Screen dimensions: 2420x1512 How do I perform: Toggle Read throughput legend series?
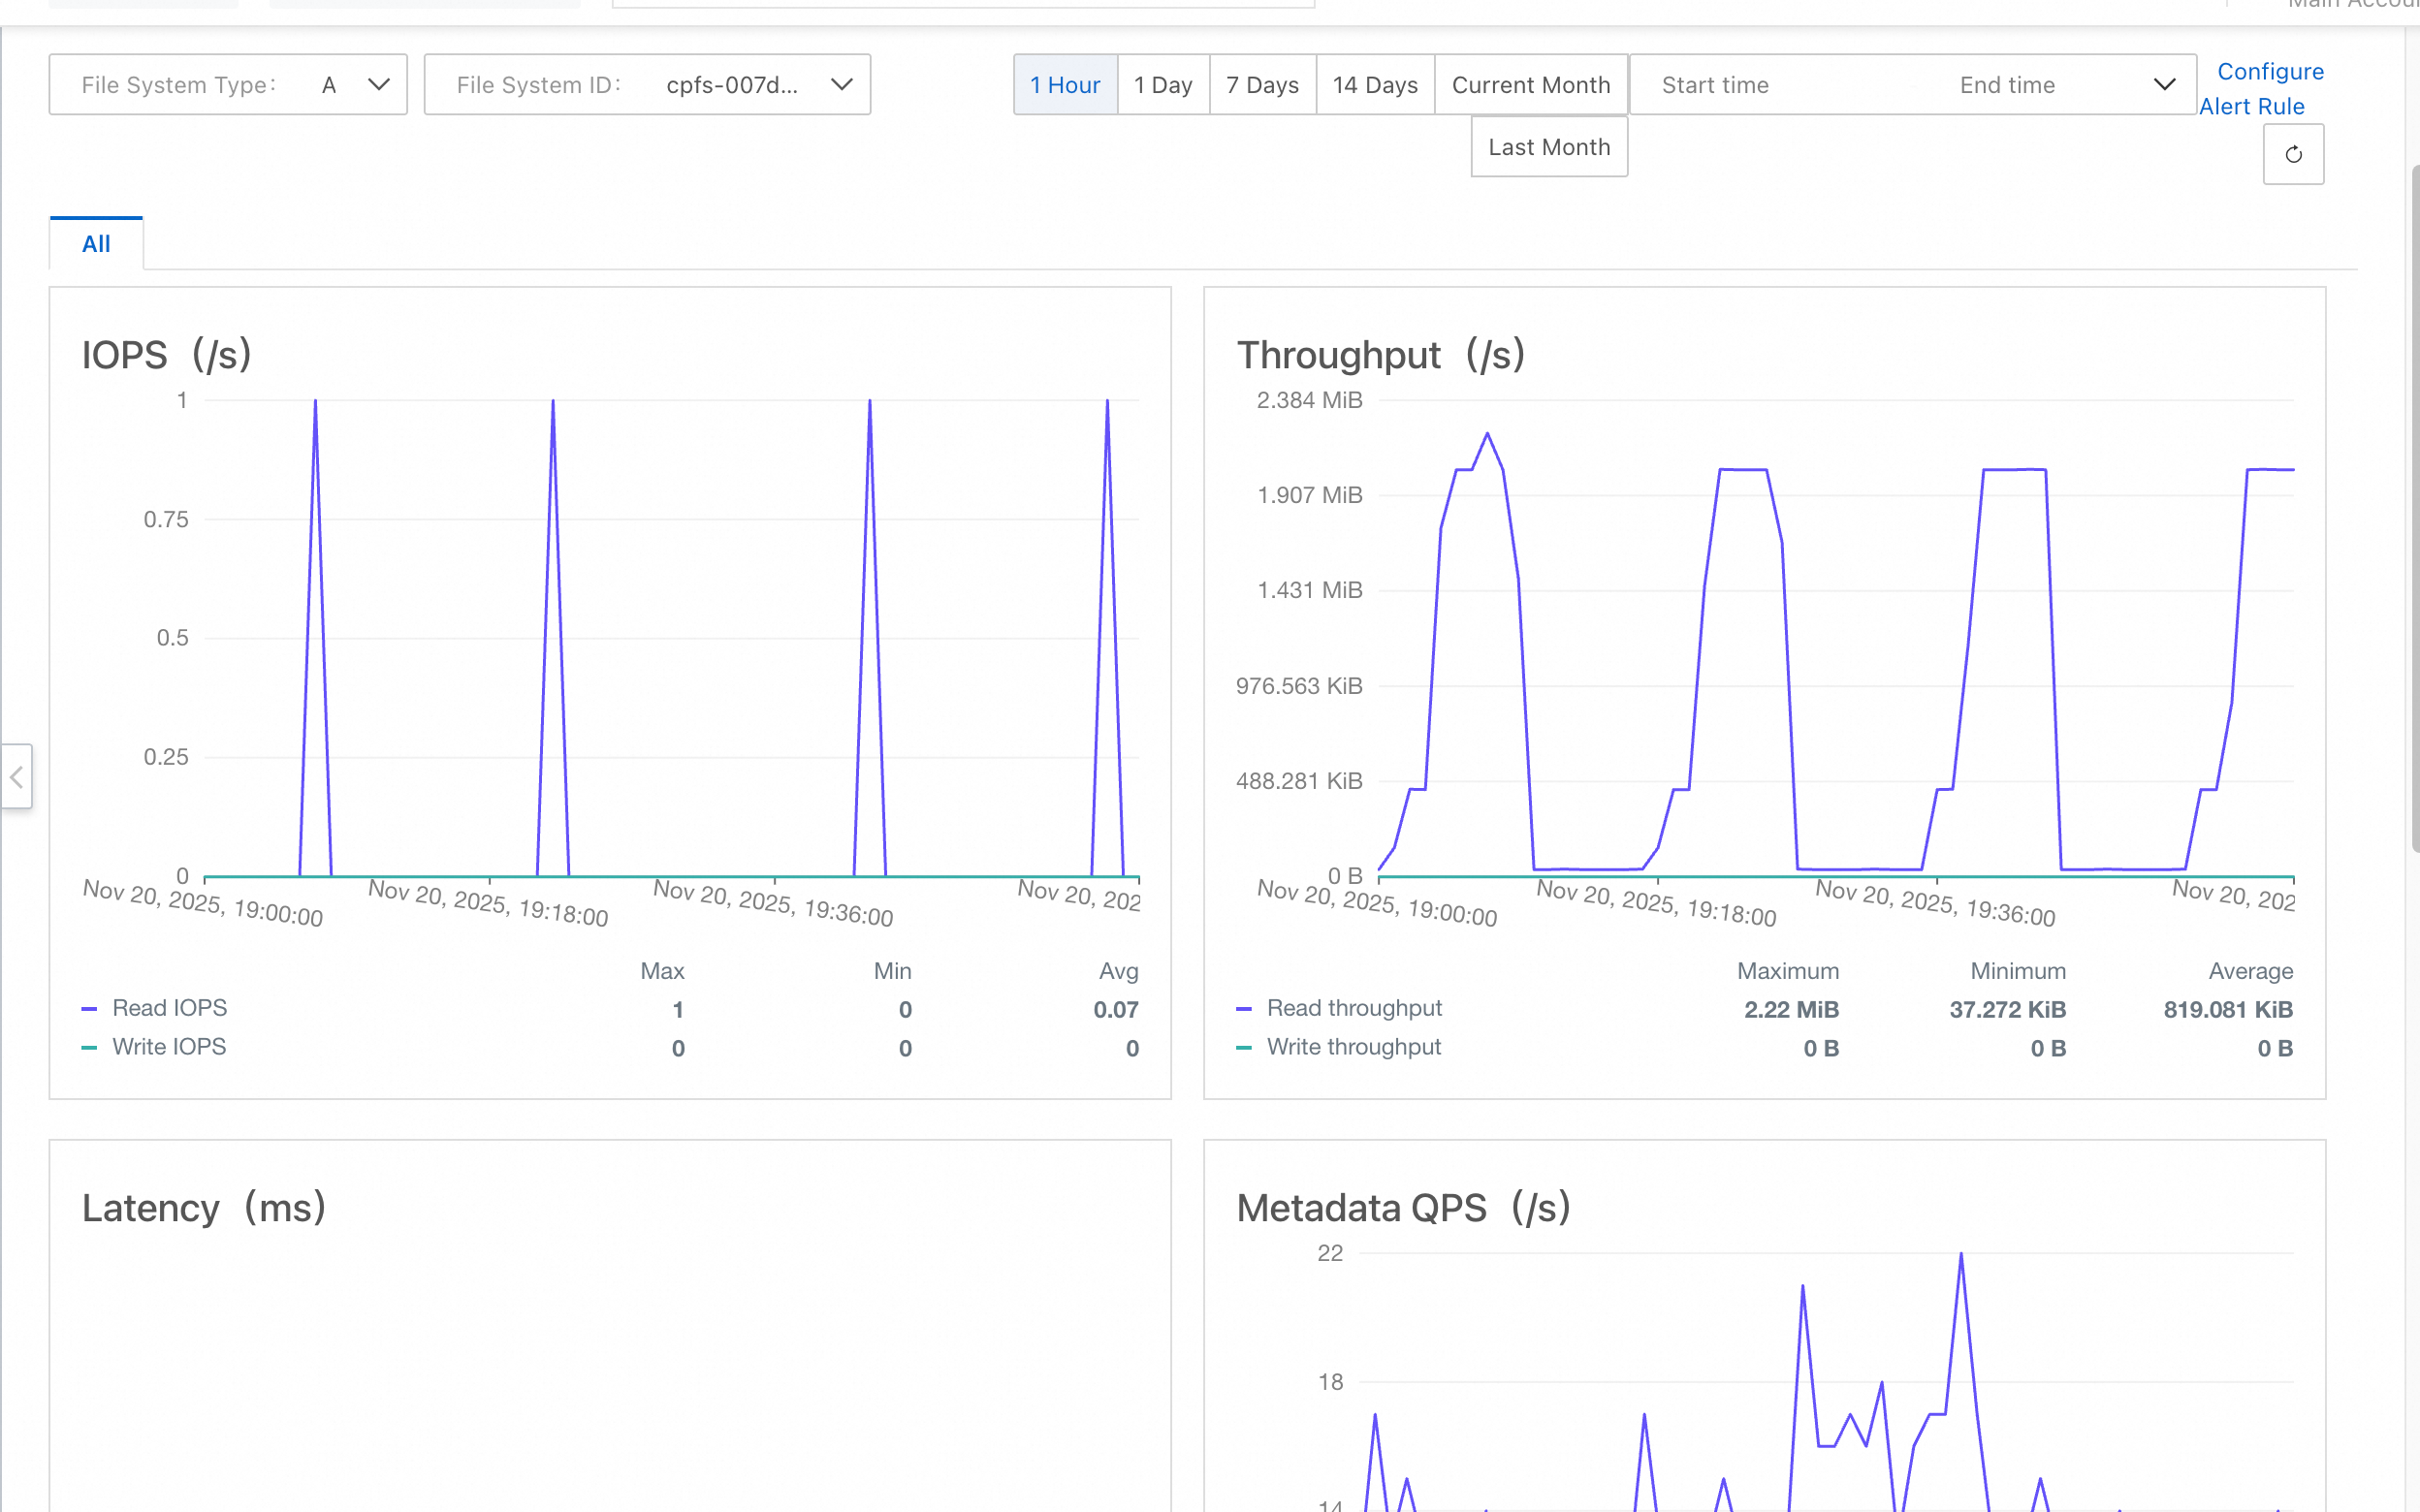(1339, 1008)
